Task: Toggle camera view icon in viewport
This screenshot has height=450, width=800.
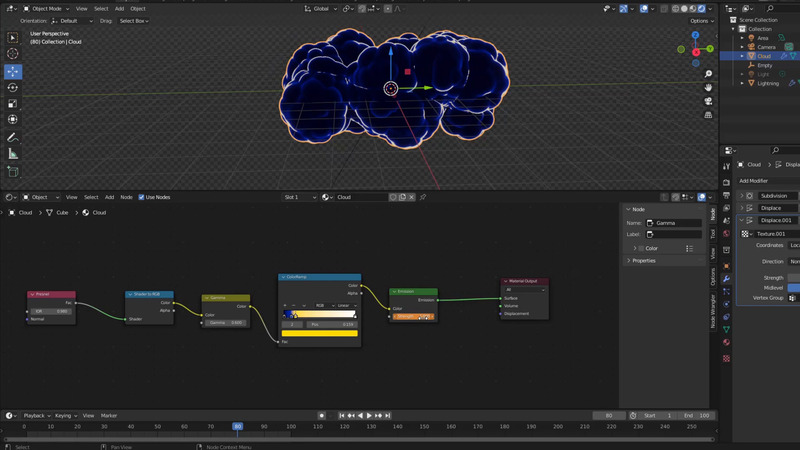Action: pyautogui.click(x=708, y=100)
